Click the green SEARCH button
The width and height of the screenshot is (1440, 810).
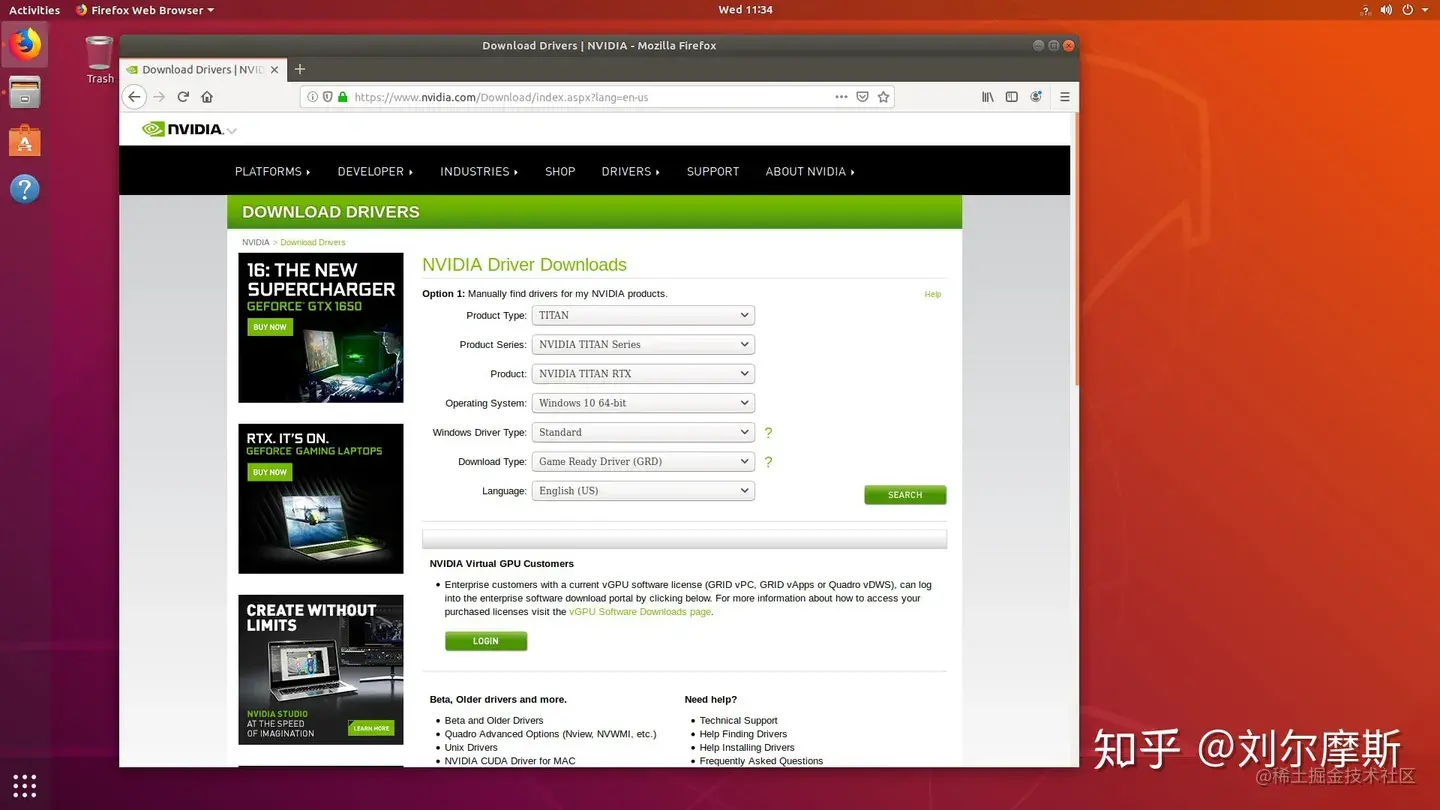tap(905, 495)
